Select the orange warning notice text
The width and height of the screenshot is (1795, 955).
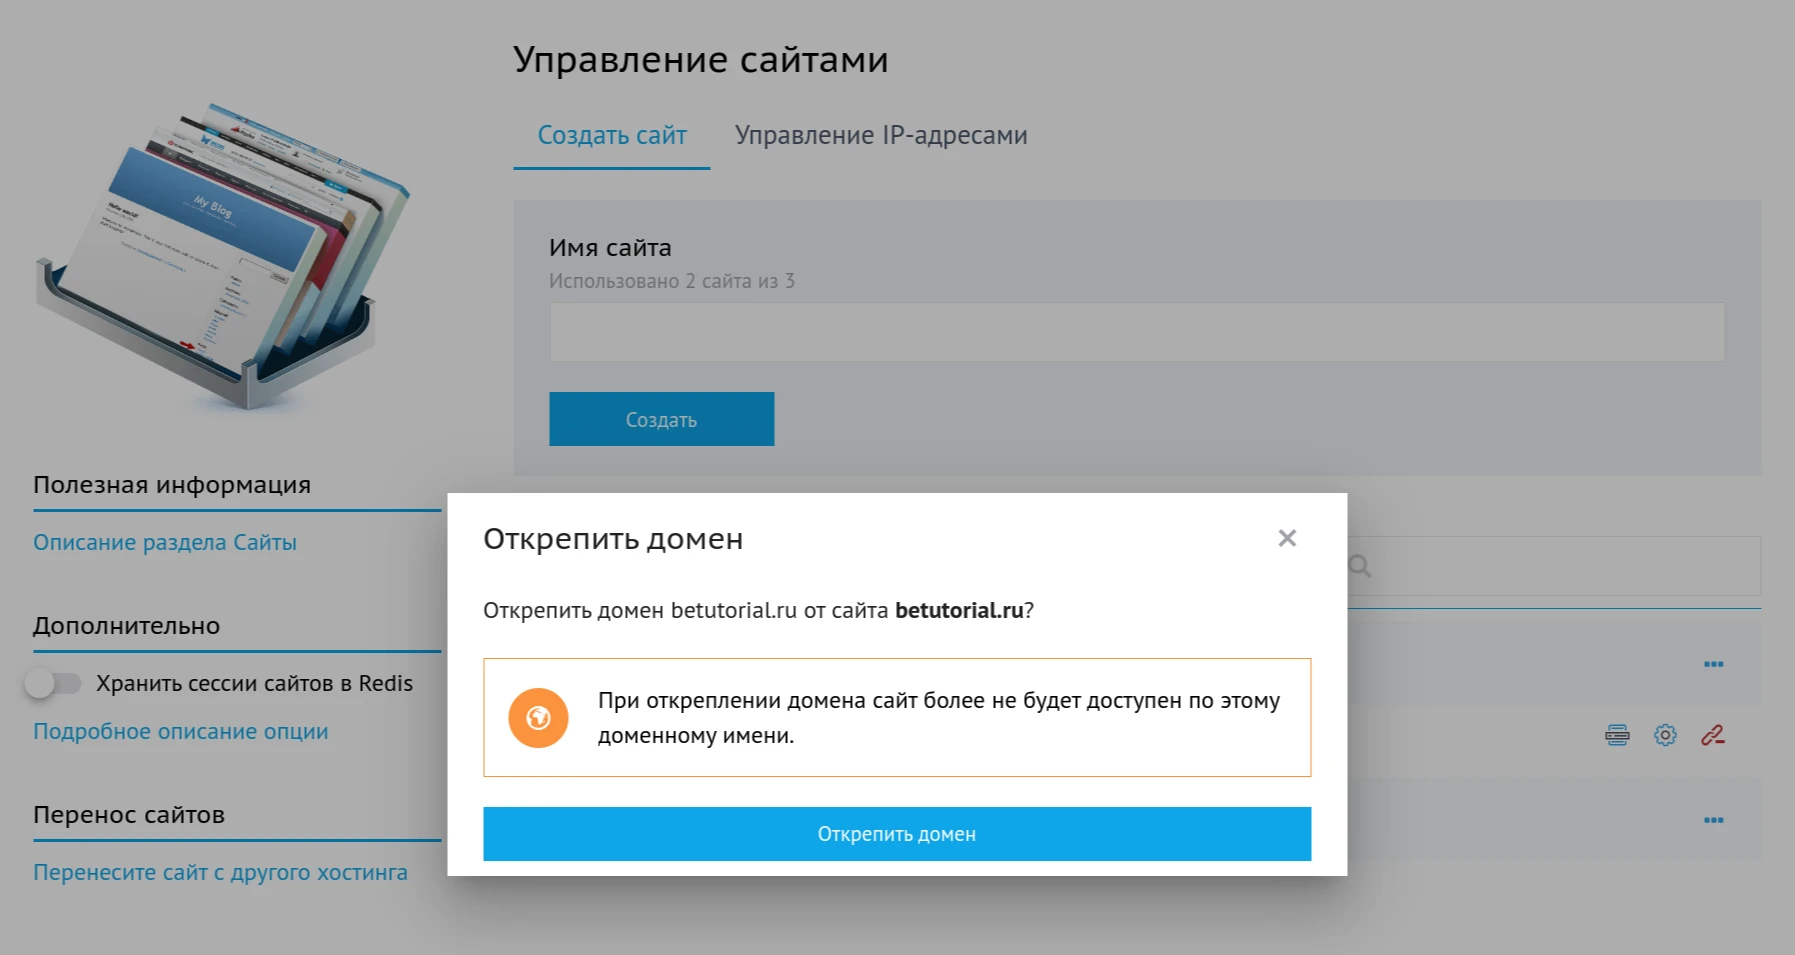pyautogui.click(x=938, y=718)
